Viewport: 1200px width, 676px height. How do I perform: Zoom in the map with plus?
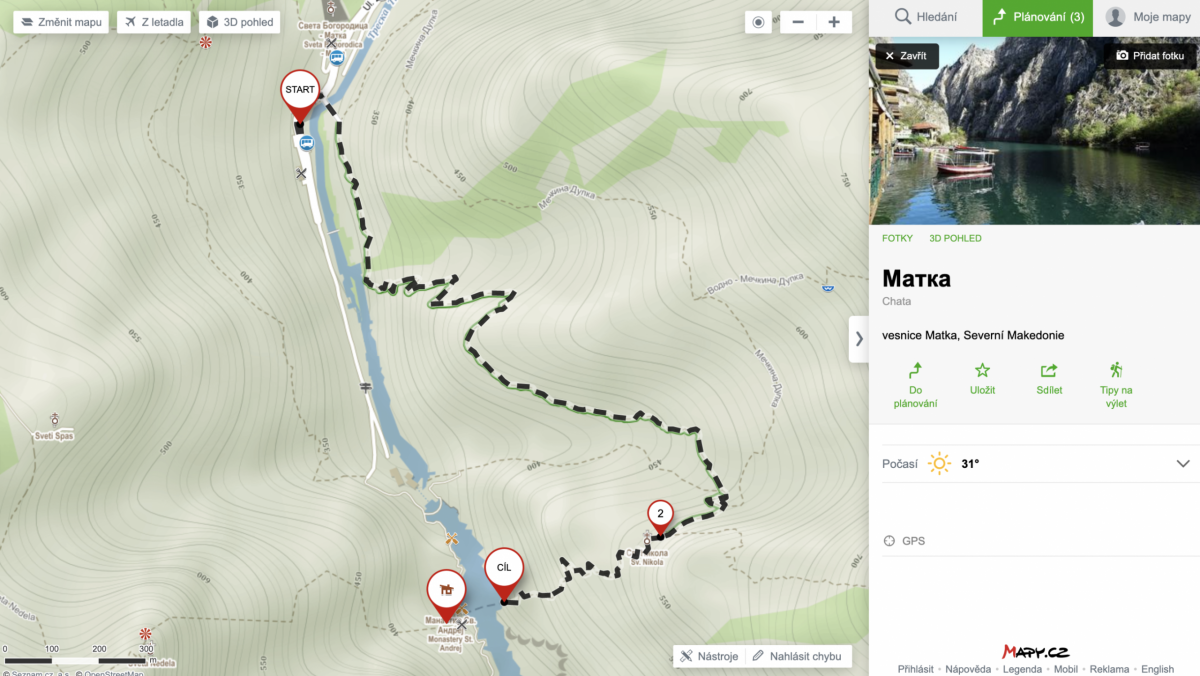click(x=834, y=22)
